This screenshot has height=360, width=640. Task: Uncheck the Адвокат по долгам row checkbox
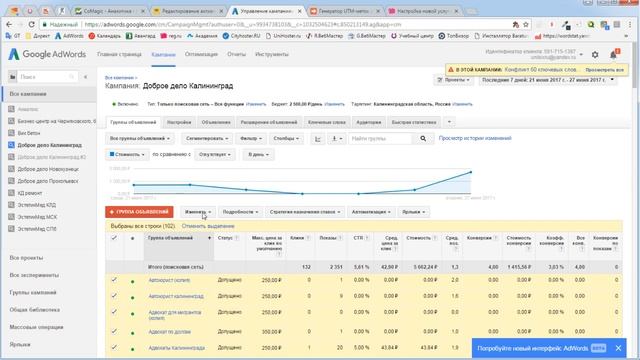pyautogui.click(x=114, y=331)
